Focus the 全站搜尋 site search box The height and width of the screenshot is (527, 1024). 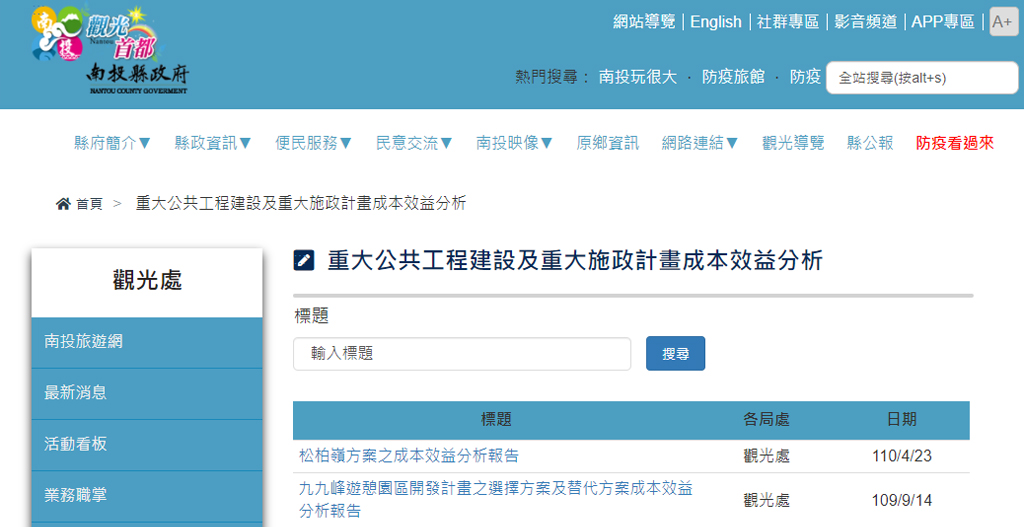pyautogui.click(x=921, y=77)
